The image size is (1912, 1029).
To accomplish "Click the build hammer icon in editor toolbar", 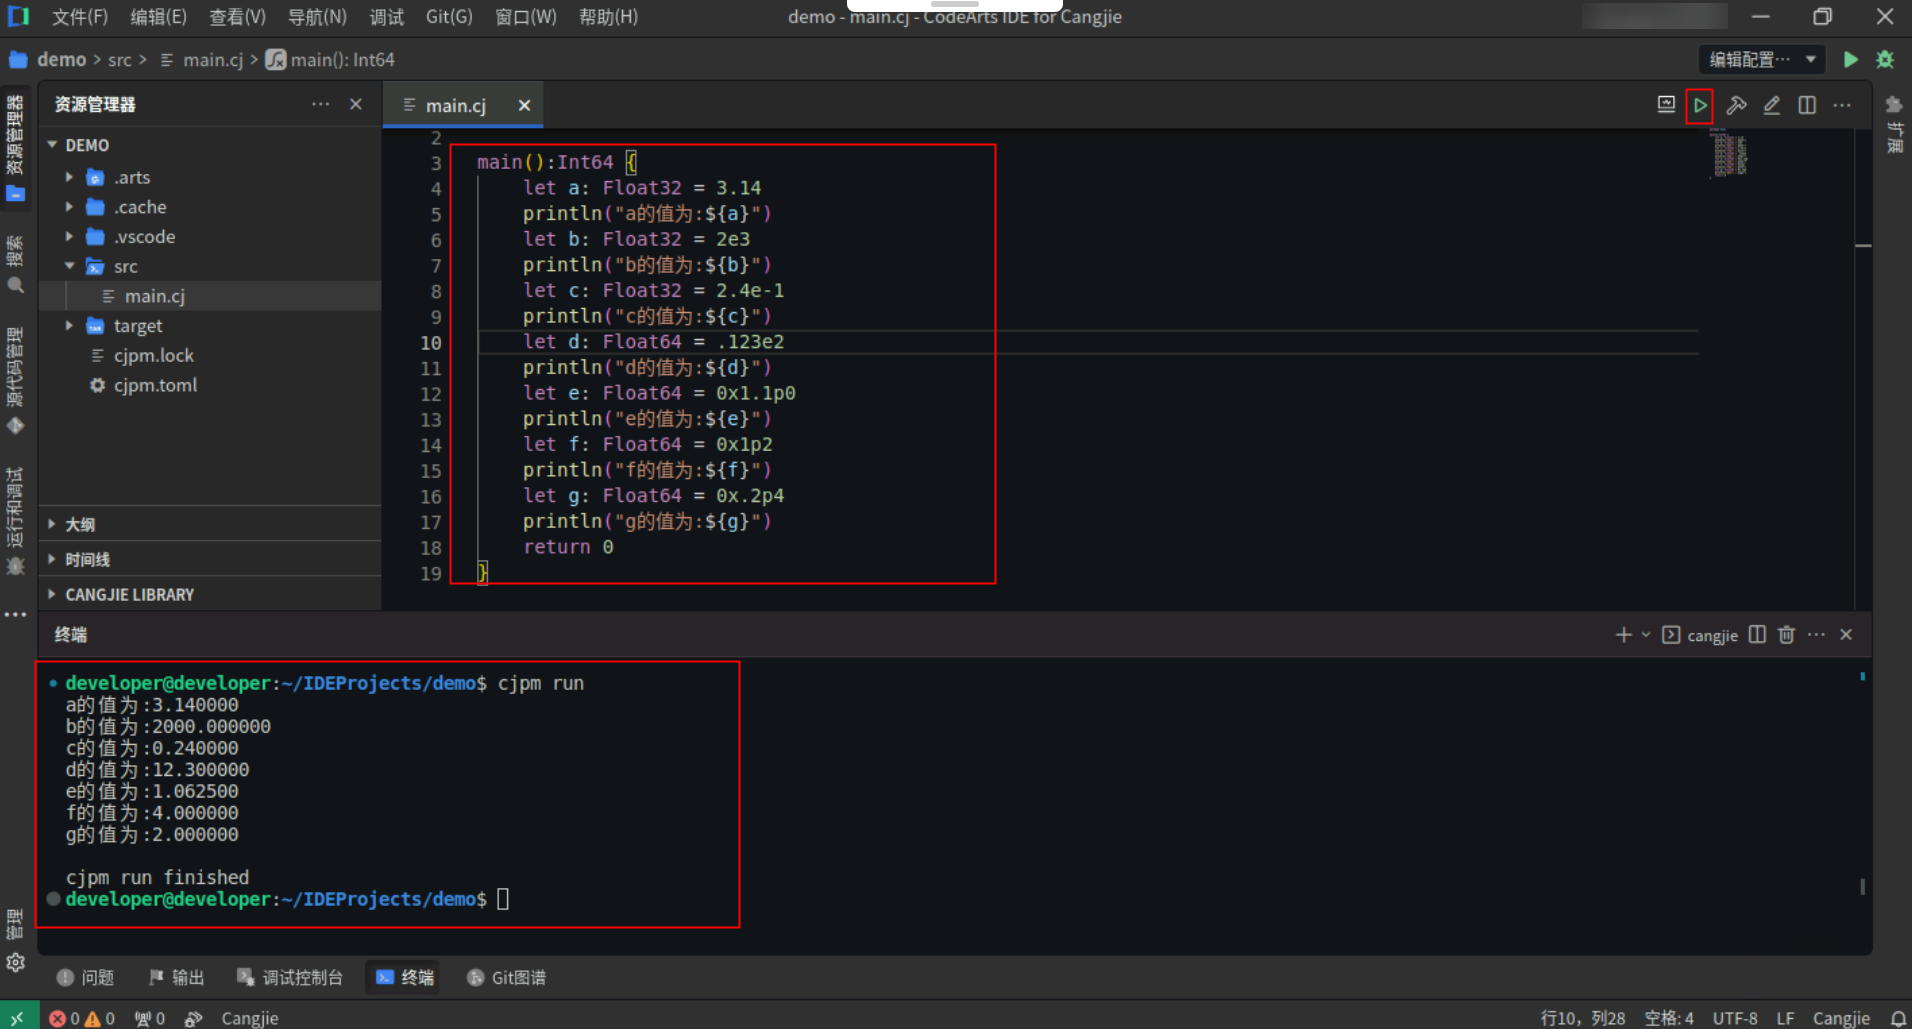I will (1736, 105).
